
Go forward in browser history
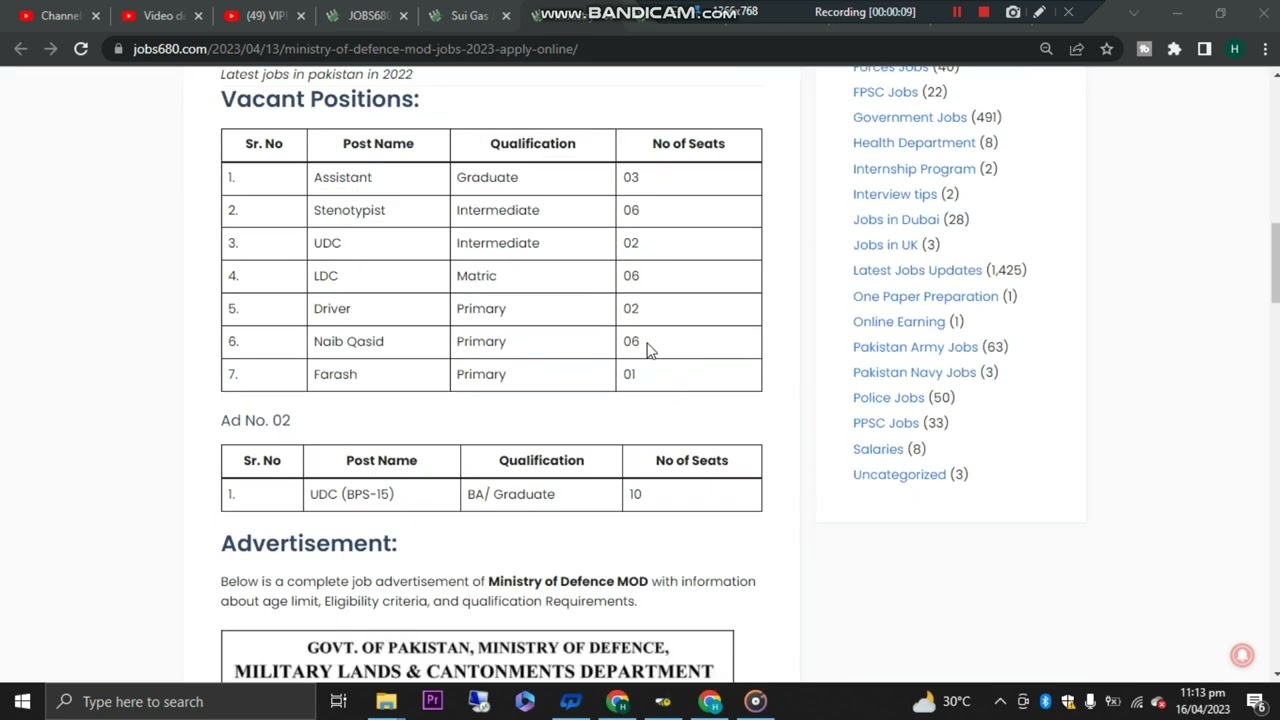tap(51, 49)
